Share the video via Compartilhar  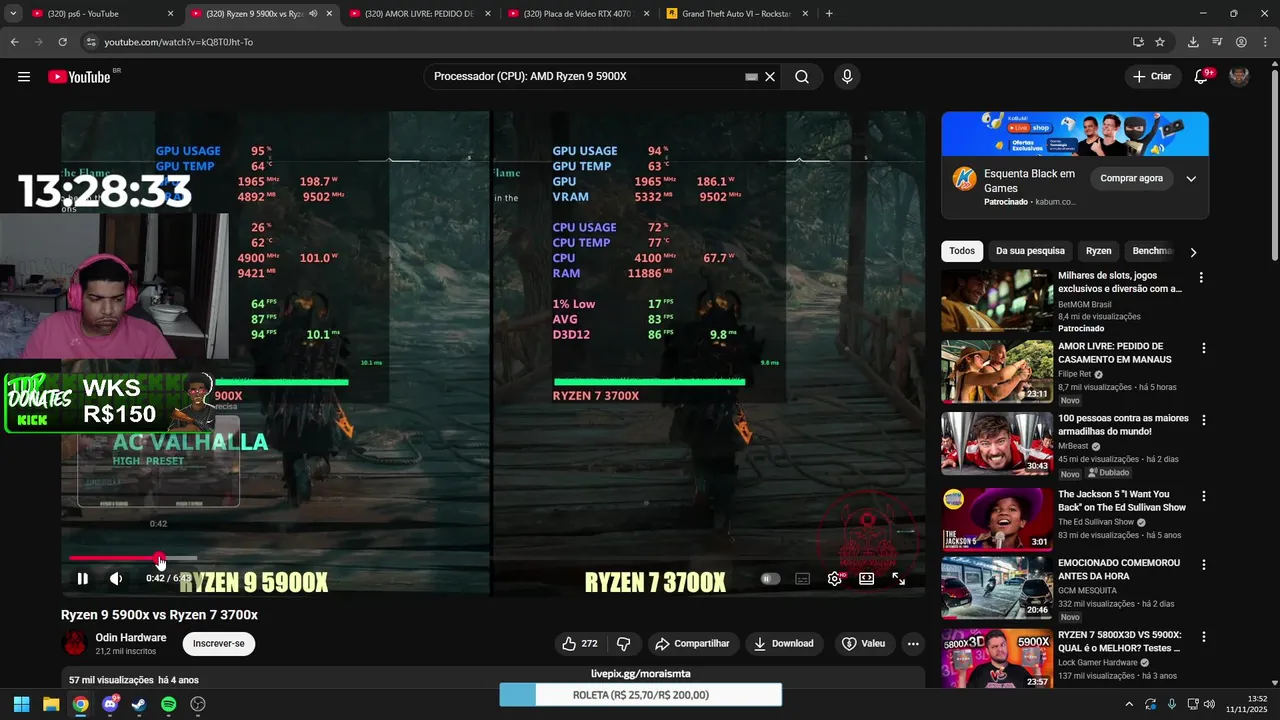(x=692, y=644)
